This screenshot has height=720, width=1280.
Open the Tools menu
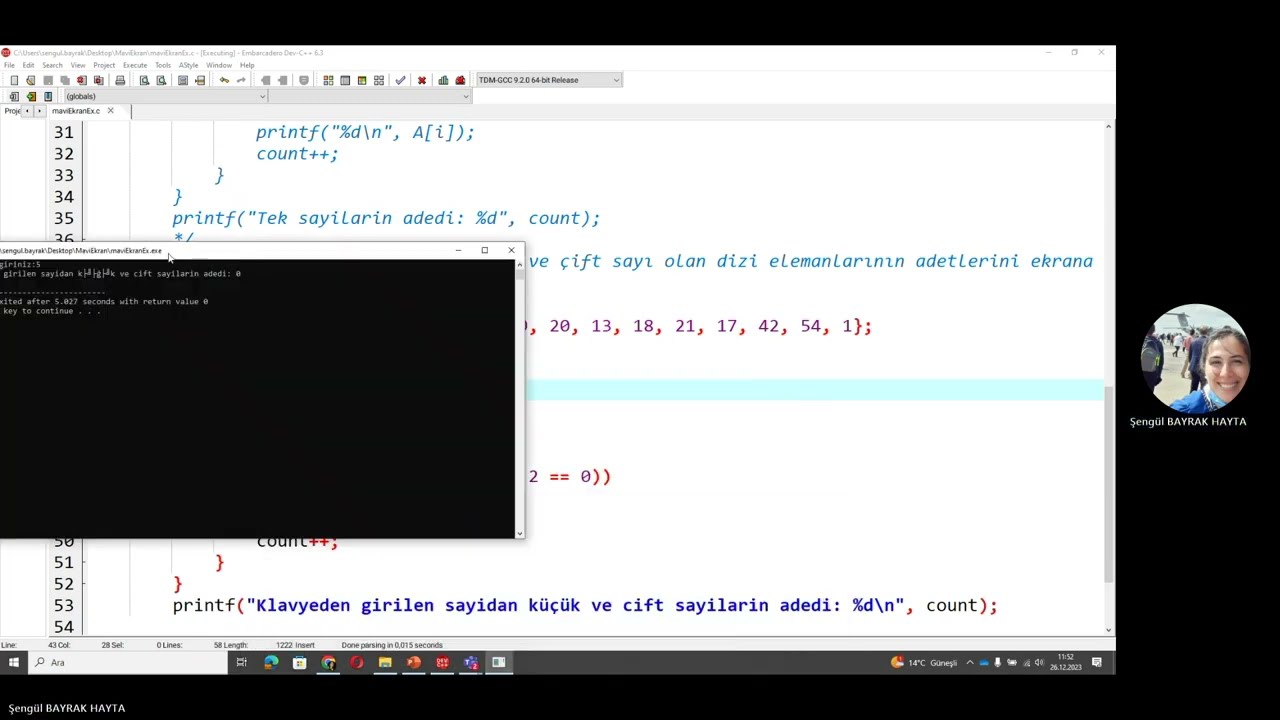pyautogui.click(x=163, y=65)
